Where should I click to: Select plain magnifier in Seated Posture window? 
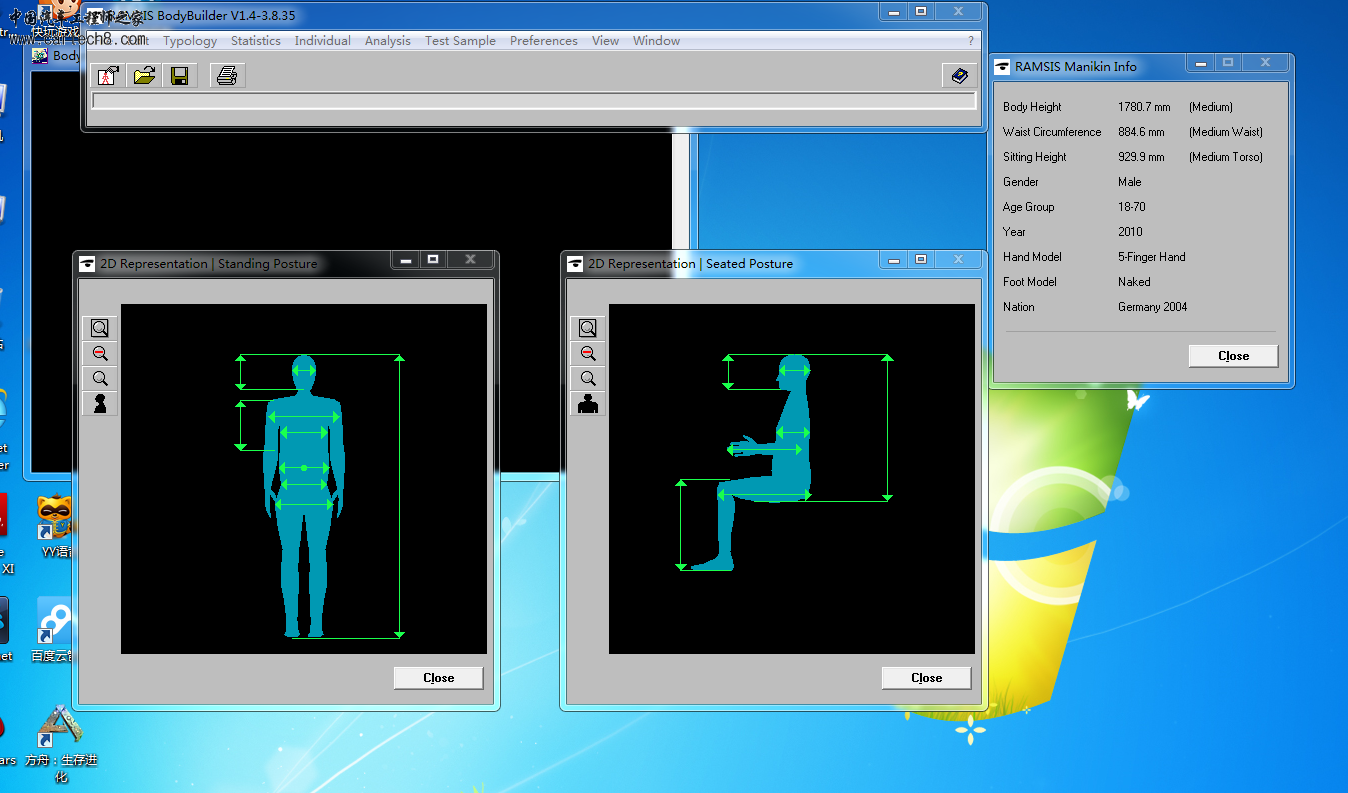588,378
